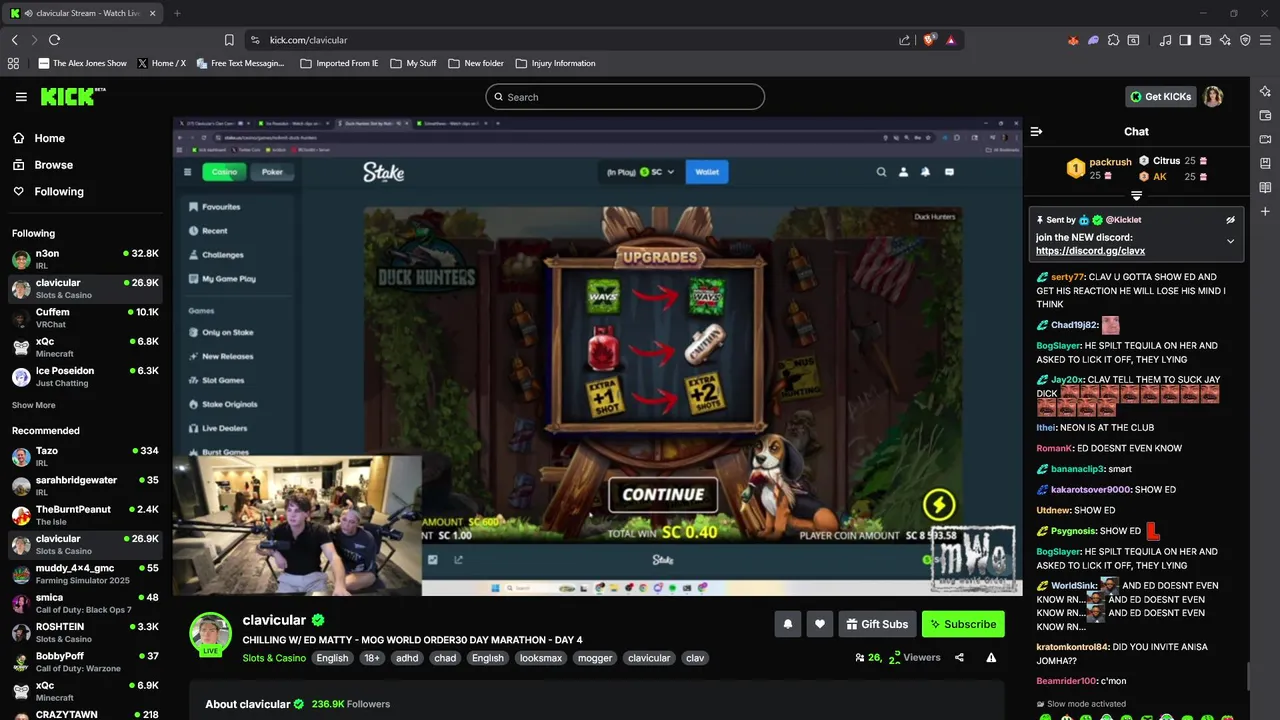Select the looksmax tag
Screen dimensions: 1280x720
click(x=541, y=658)
